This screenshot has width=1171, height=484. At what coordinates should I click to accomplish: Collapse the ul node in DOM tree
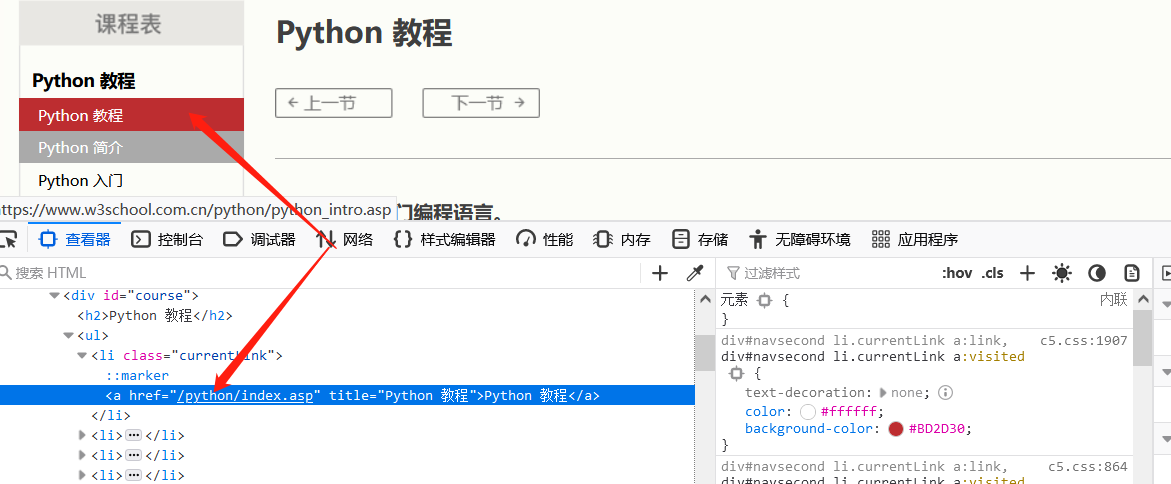click(68, 336)
